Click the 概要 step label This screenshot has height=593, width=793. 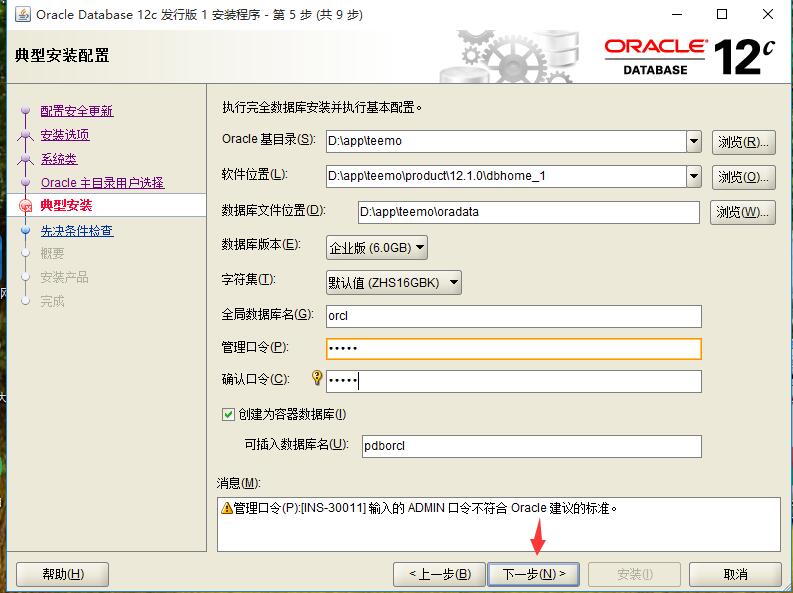pyautogui.click(x=52, y=253)
